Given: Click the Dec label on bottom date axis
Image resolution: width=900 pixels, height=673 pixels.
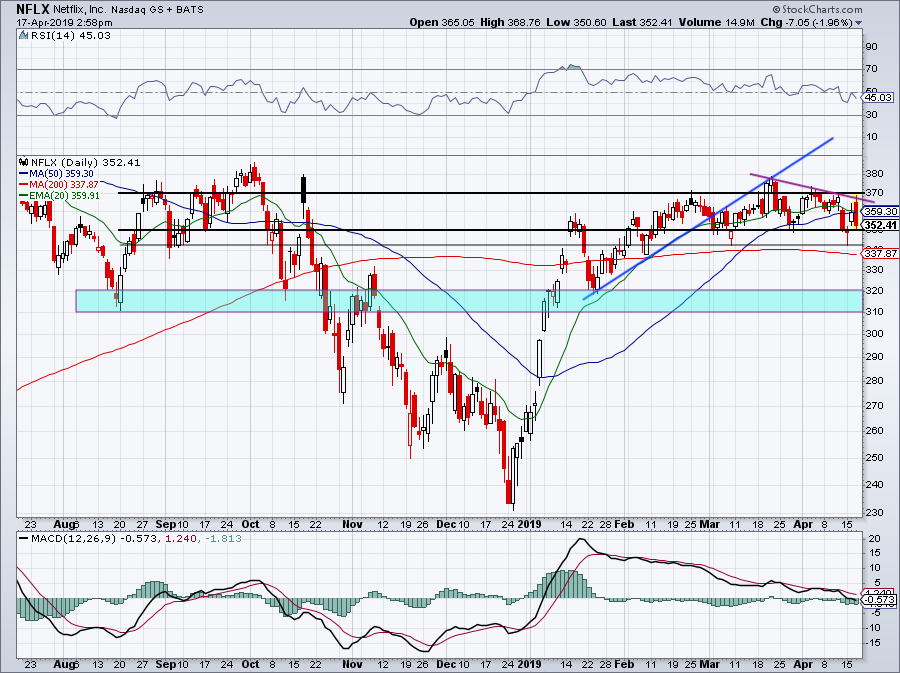Looking at the screenshot, I should tap(445, 664).
